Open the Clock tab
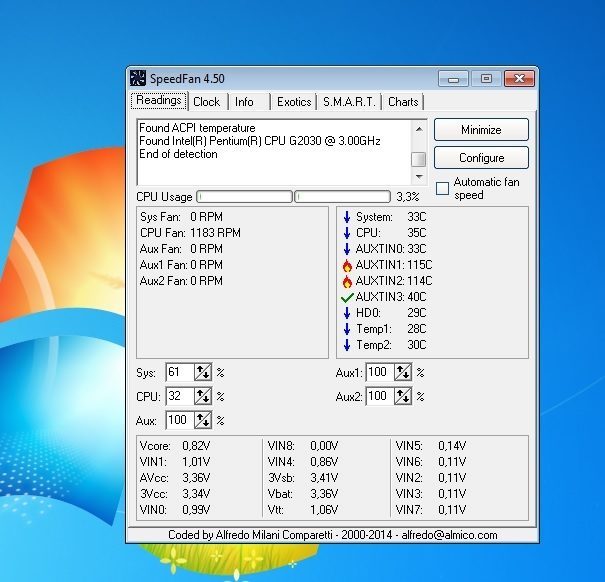Image resolution: width=605 pixels, height=582 pixels. pyautogui.click(x=206, y=102)
